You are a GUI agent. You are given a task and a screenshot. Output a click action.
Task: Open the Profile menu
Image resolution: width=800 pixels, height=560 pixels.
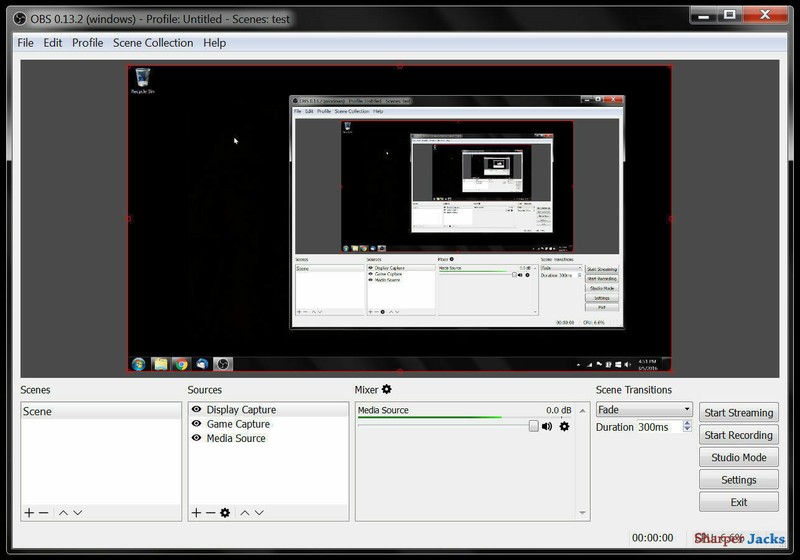(x=87, y=43)
